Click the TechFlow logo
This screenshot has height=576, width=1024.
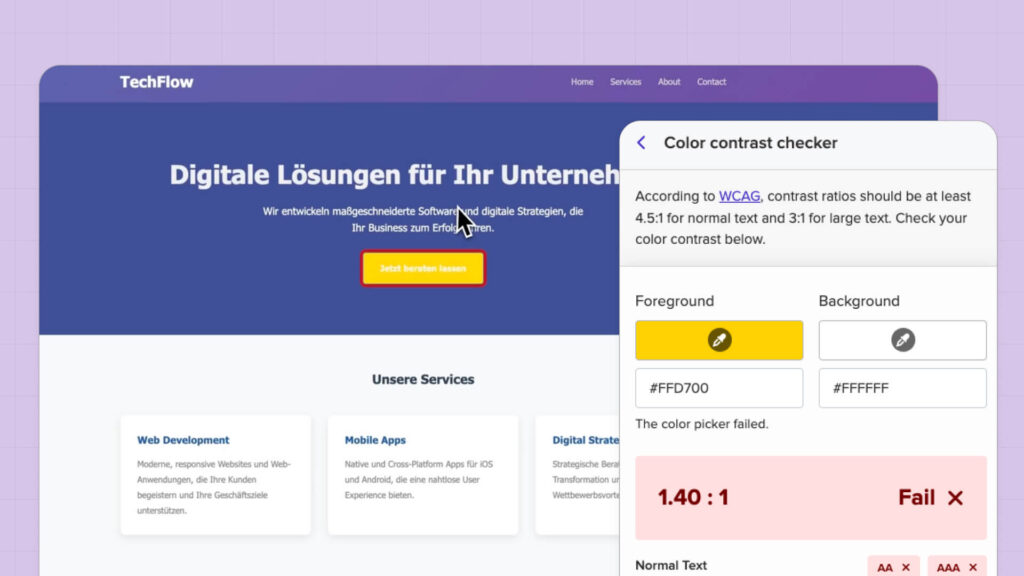[x=157, y=82]
